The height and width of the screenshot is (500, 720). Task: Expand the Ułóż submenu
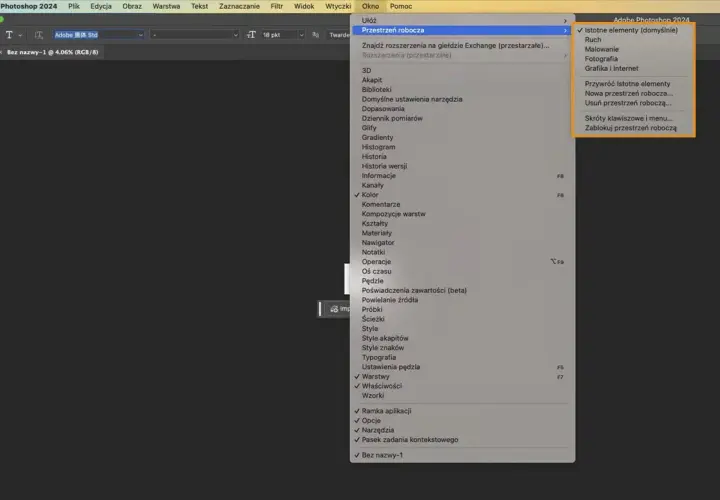(462, 21)
